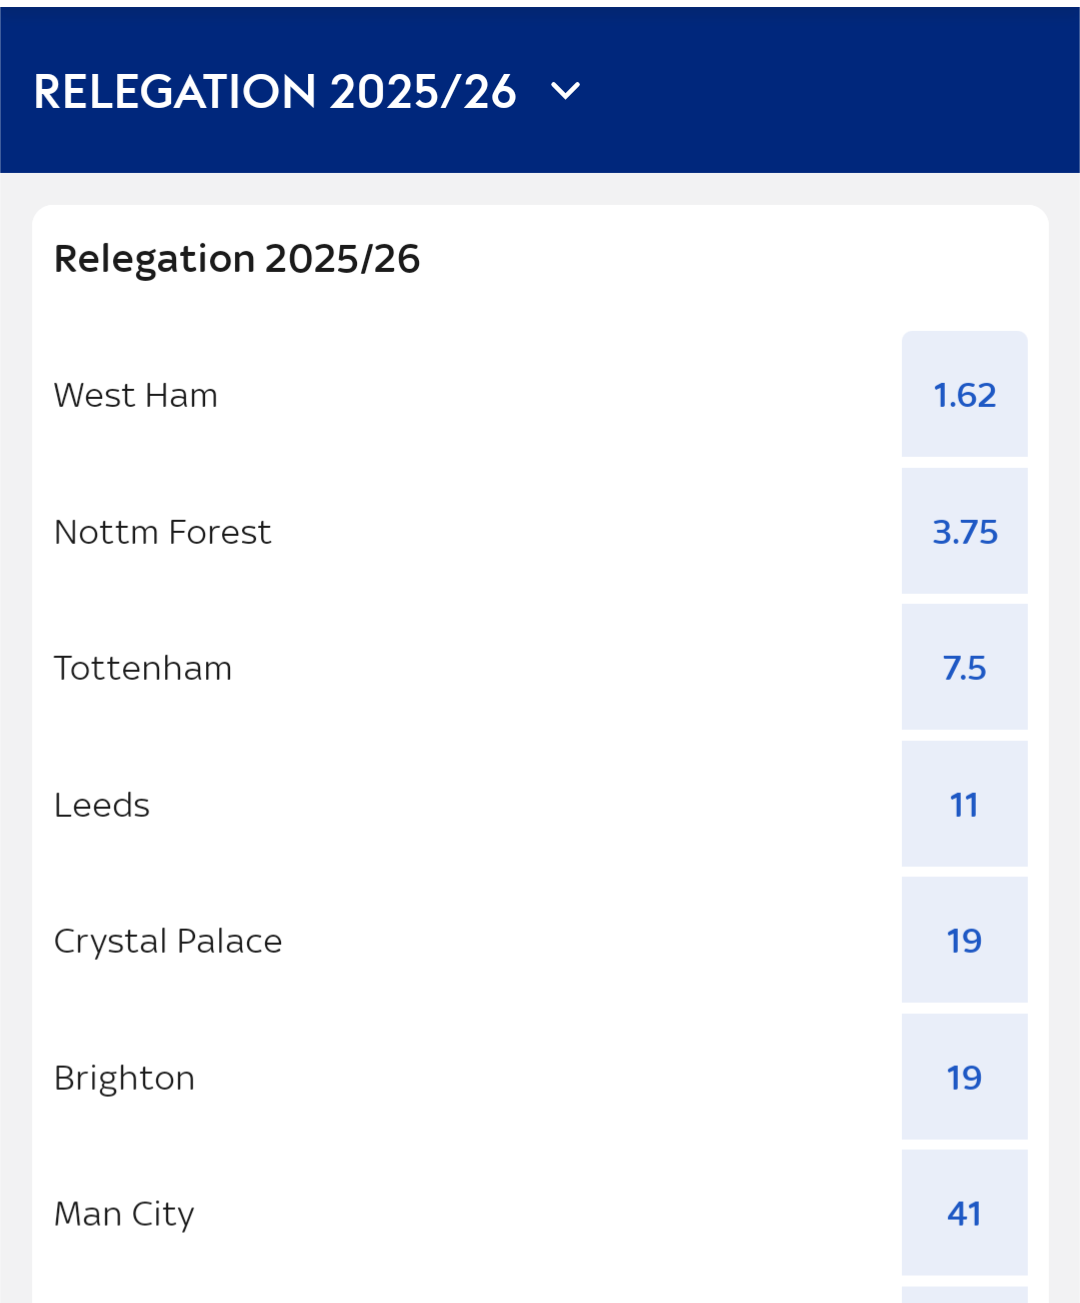Viewport: 1080px width, 1303px height.
Task: Click the partially visible odds button below Man City
Action: coord(964,1295)
